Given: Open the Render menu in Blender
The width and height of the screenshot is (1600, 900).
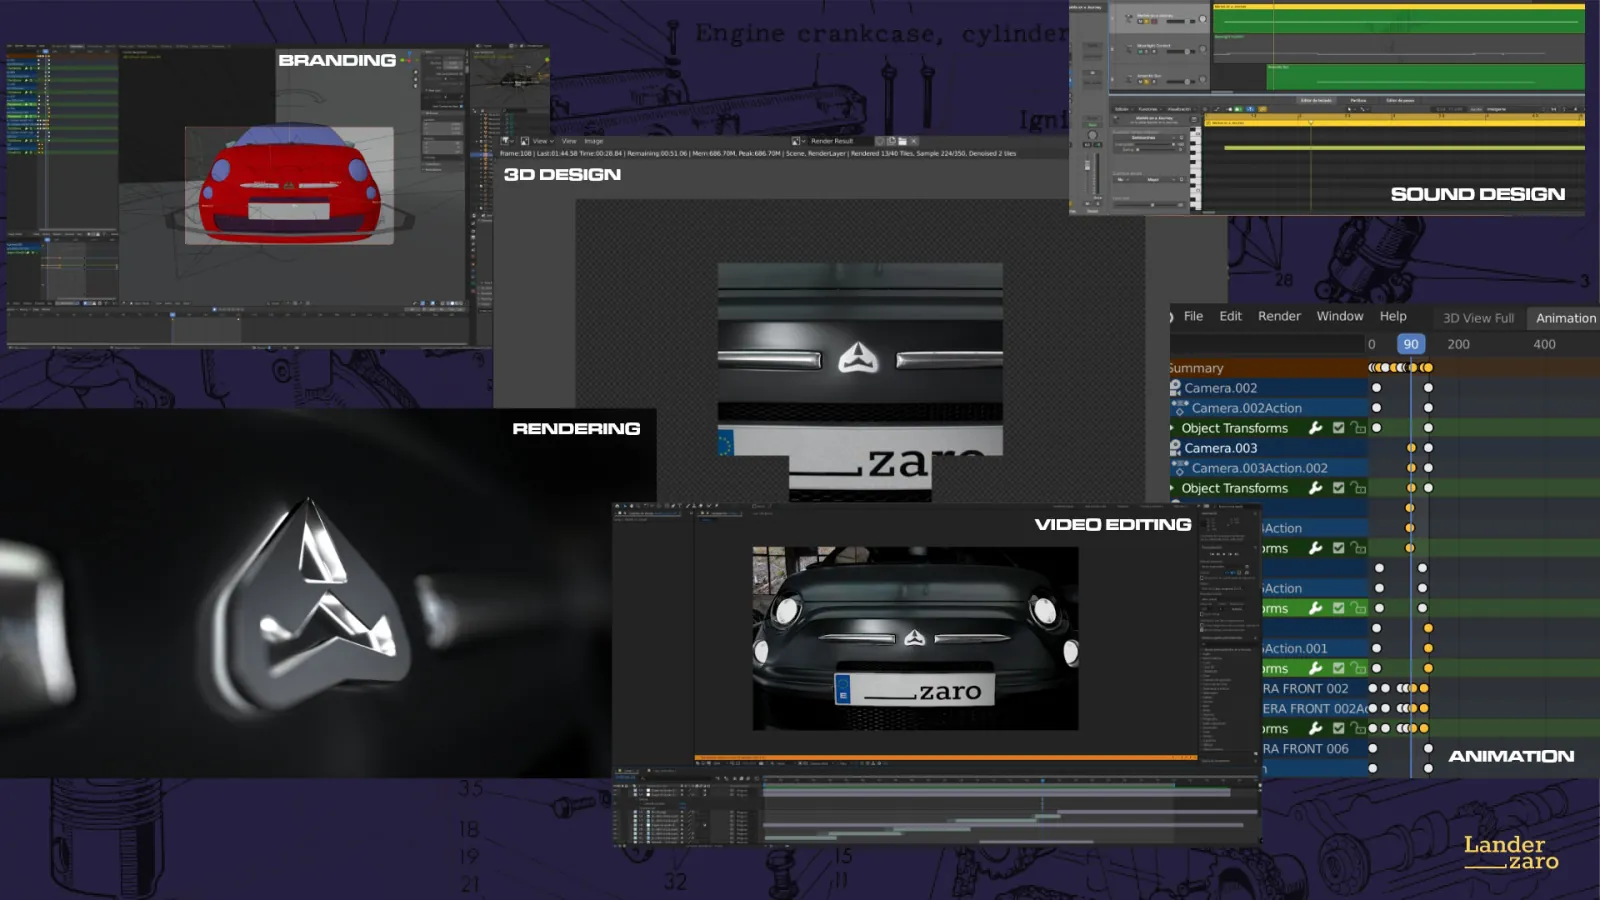Looking at the screenshot, I should [1279, 316].
